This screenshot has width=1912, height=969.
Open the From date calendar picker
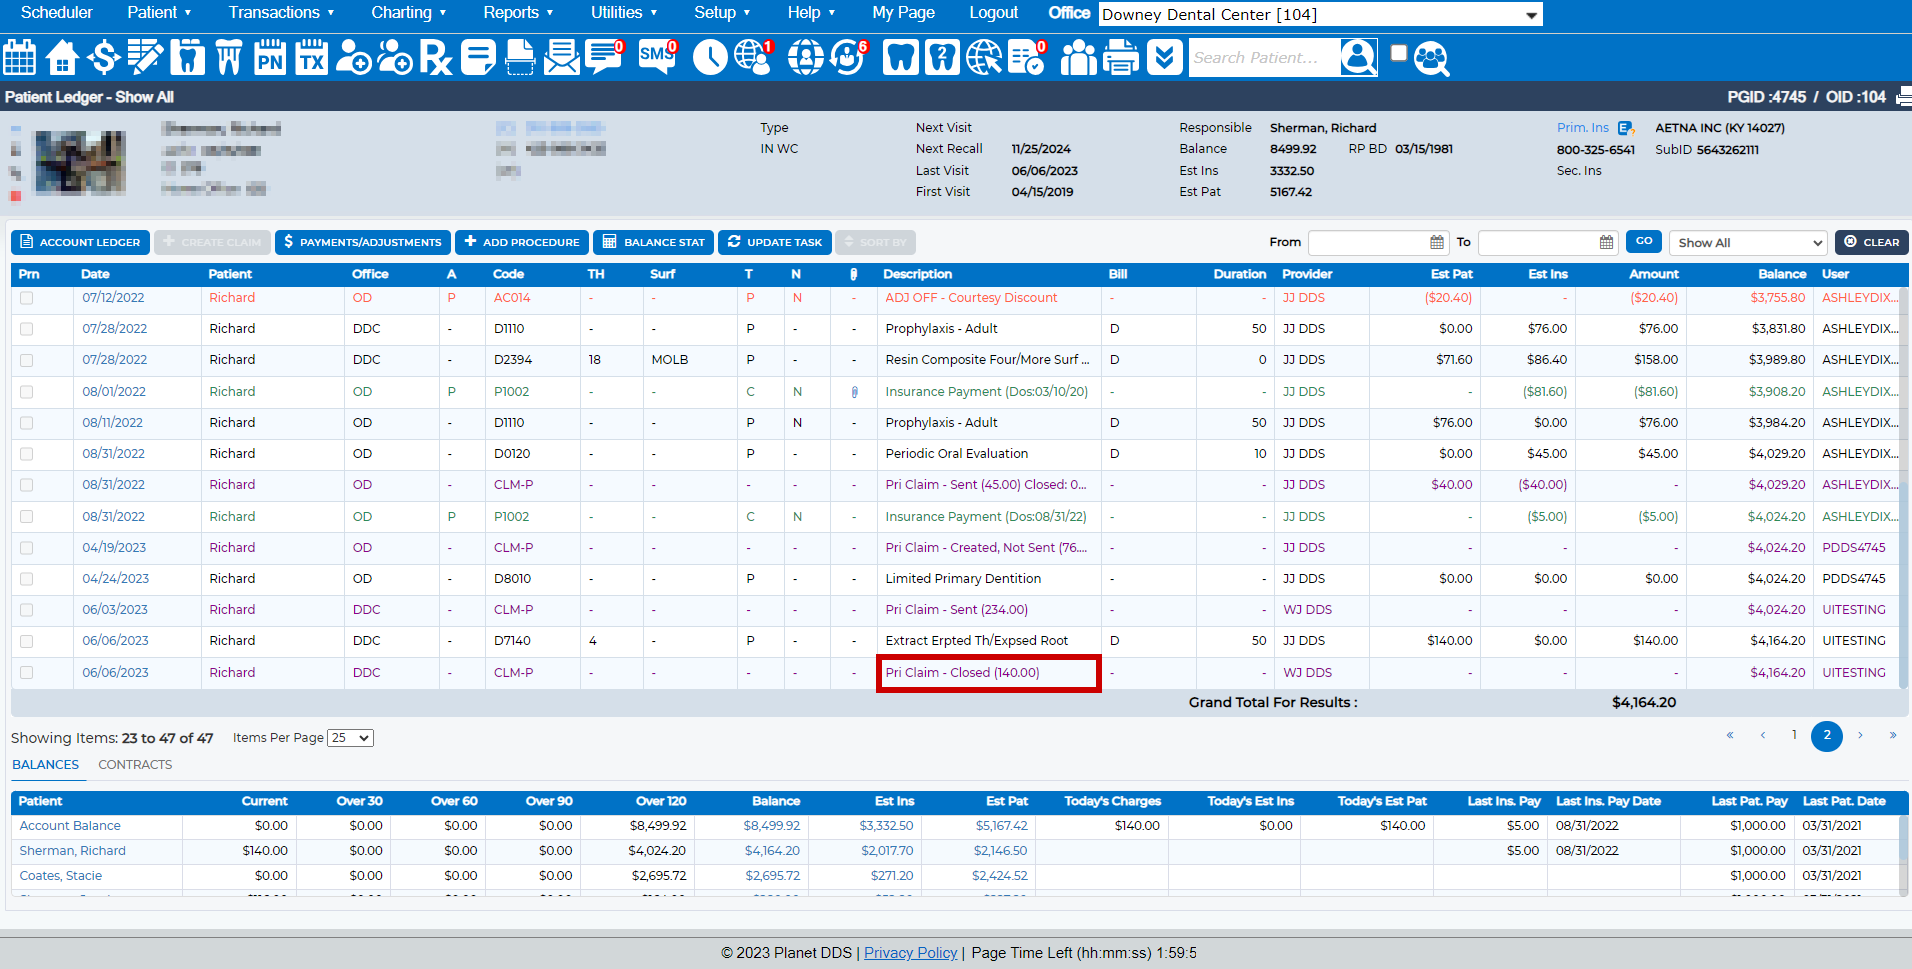point(1437,242)
